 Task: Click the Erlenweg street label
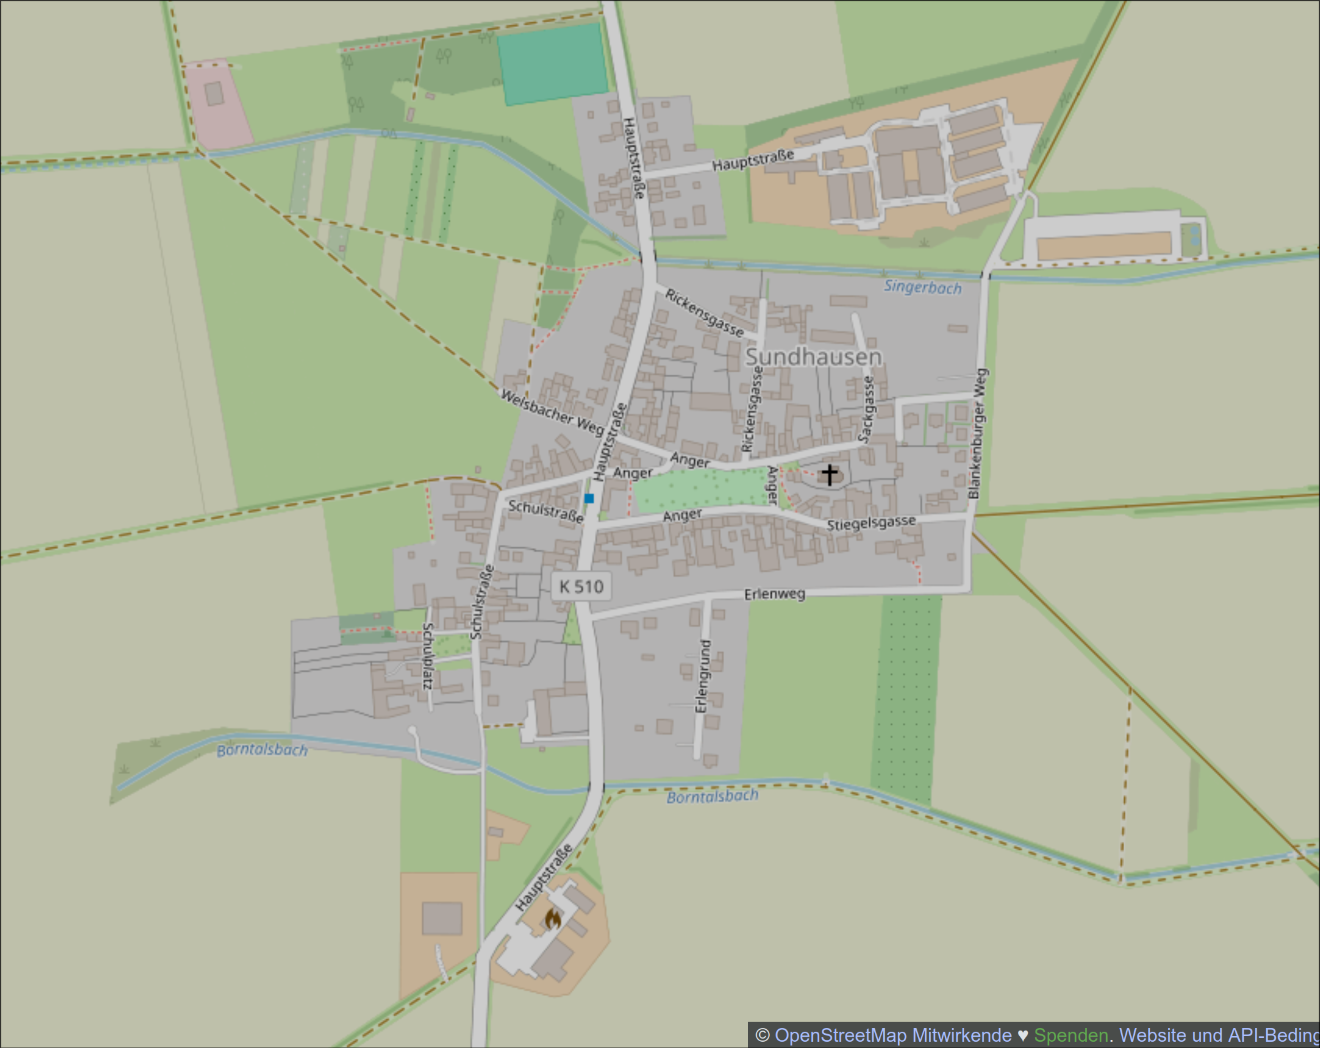point(774,594)
